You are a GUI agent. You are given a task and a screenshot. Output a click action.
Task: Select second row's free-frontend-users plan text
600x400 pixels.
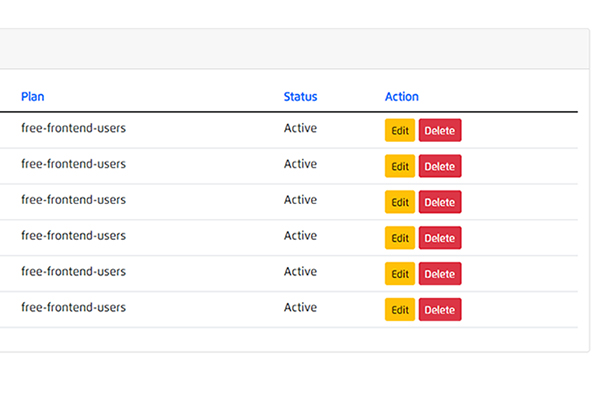[x=73, y=164]
